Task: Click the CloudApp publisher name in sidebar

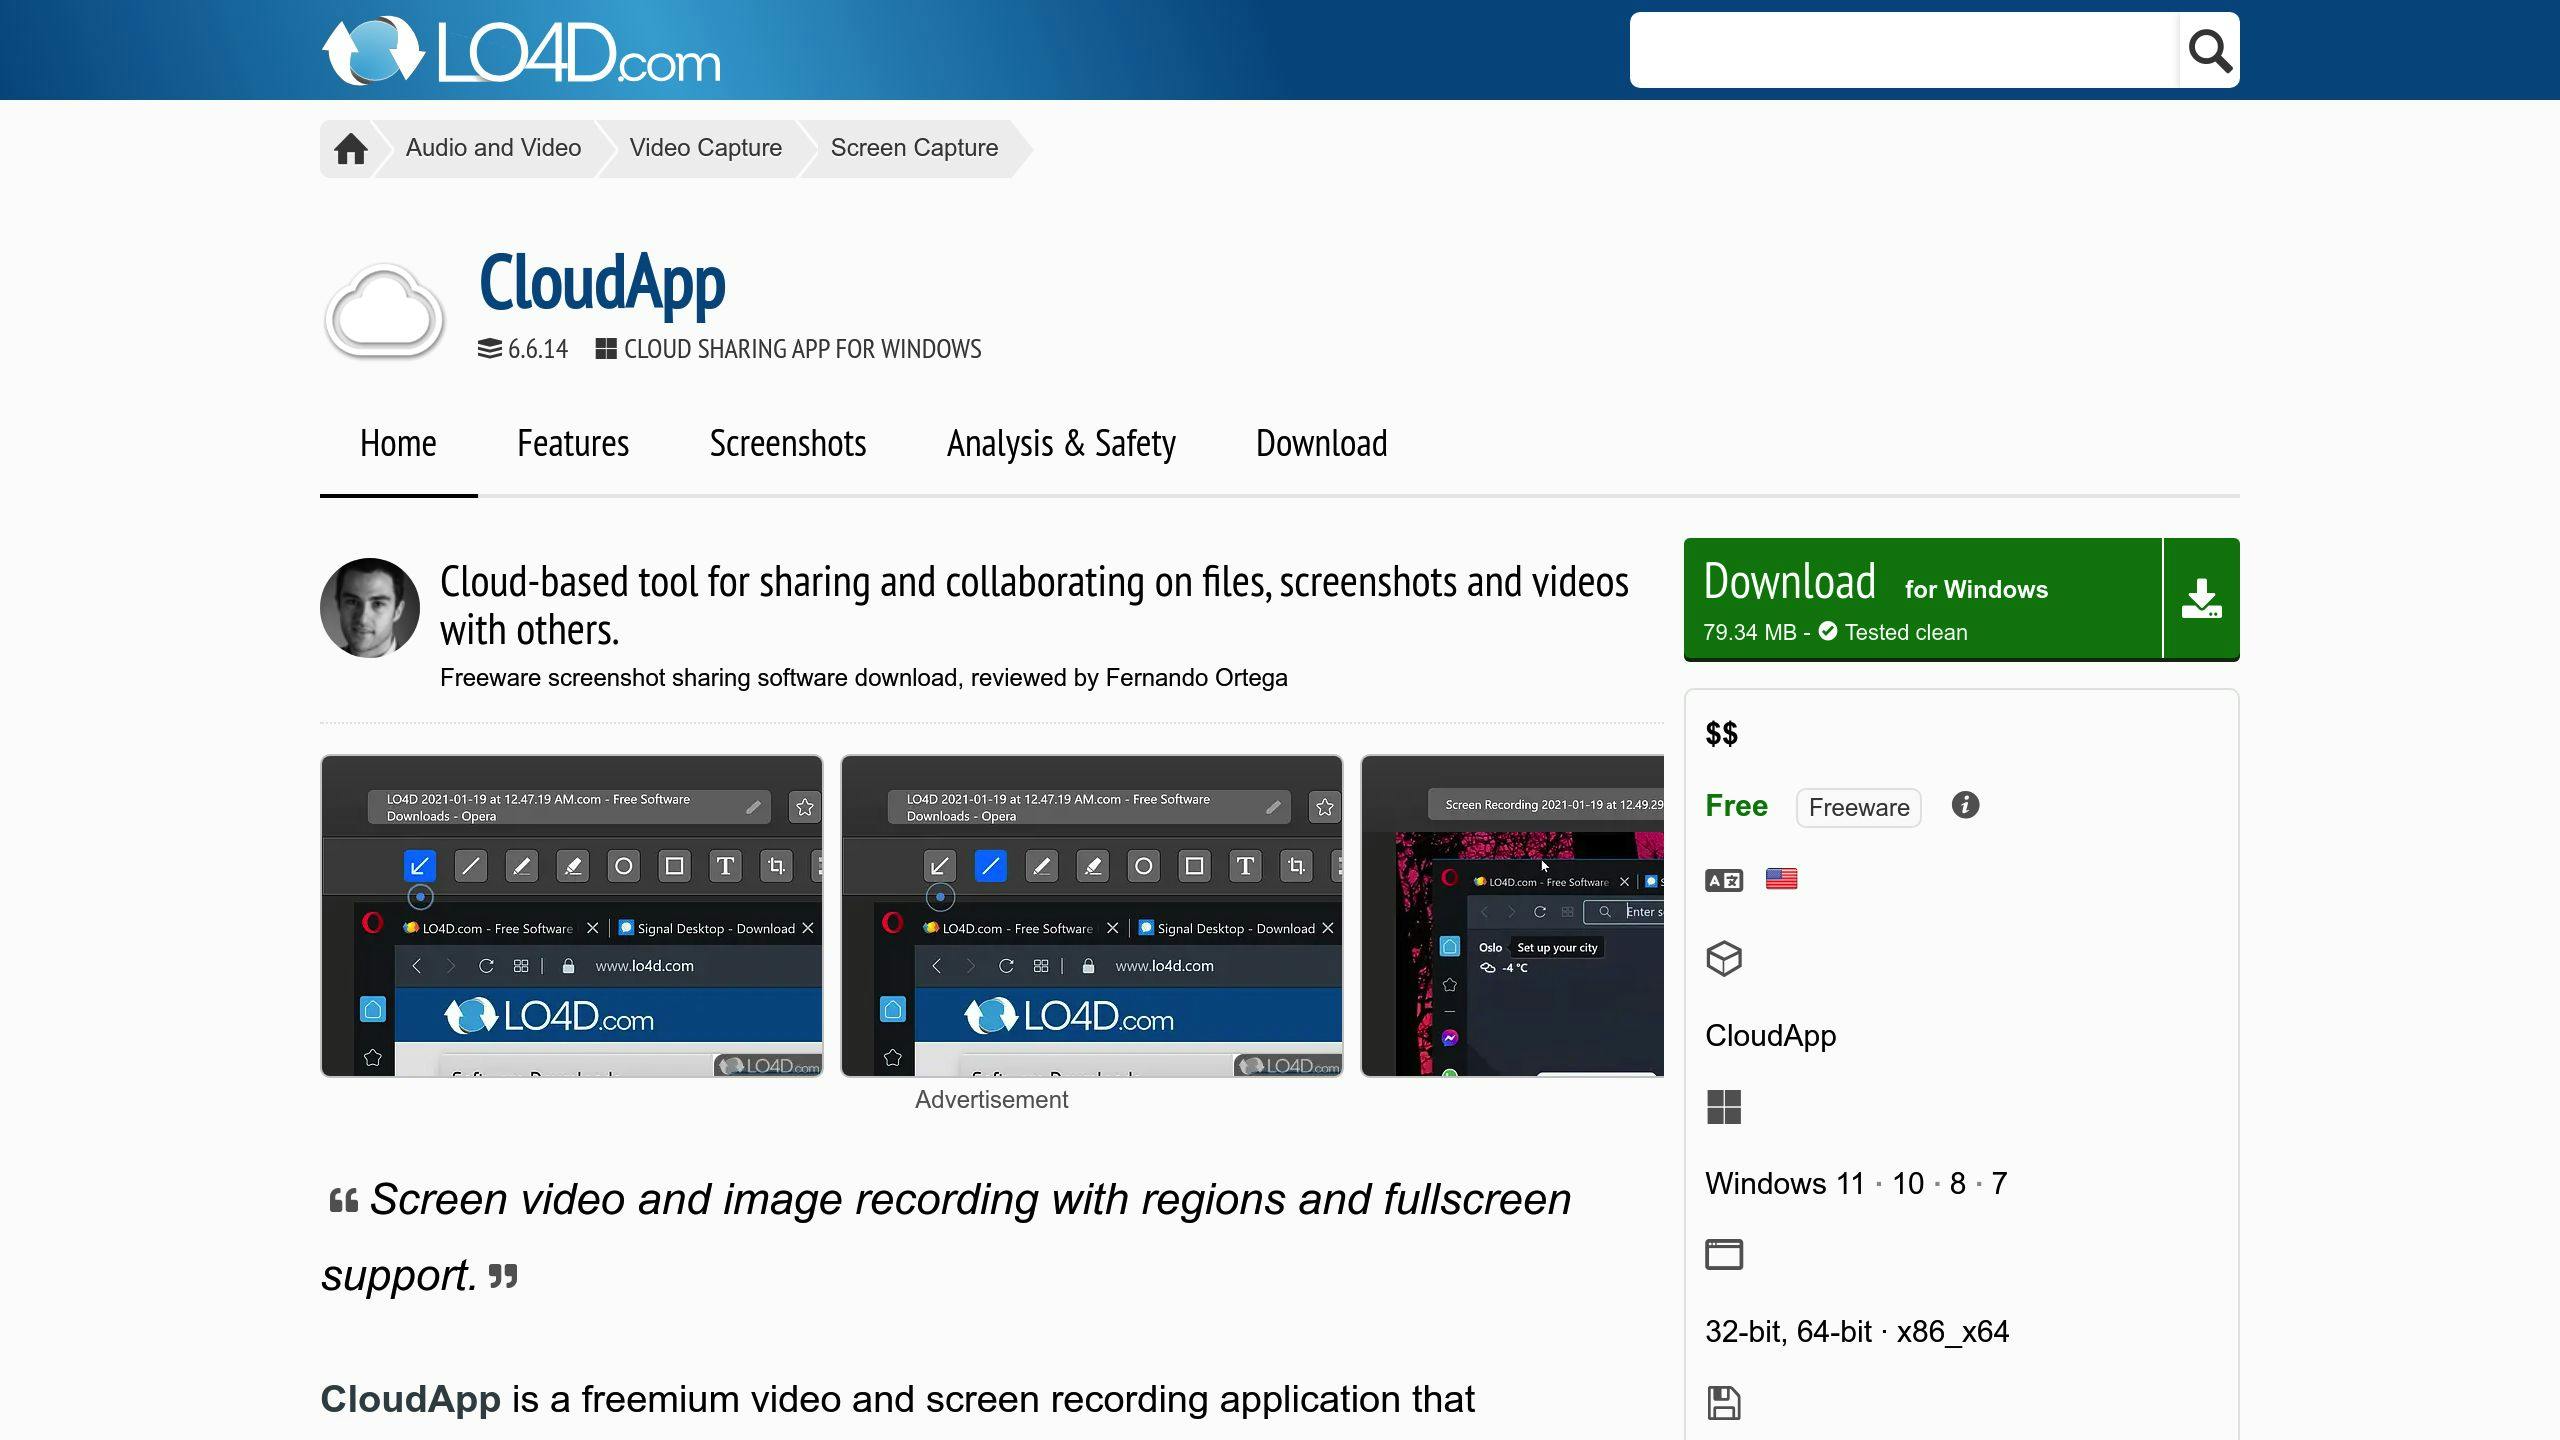Action: [1770, 1035]
